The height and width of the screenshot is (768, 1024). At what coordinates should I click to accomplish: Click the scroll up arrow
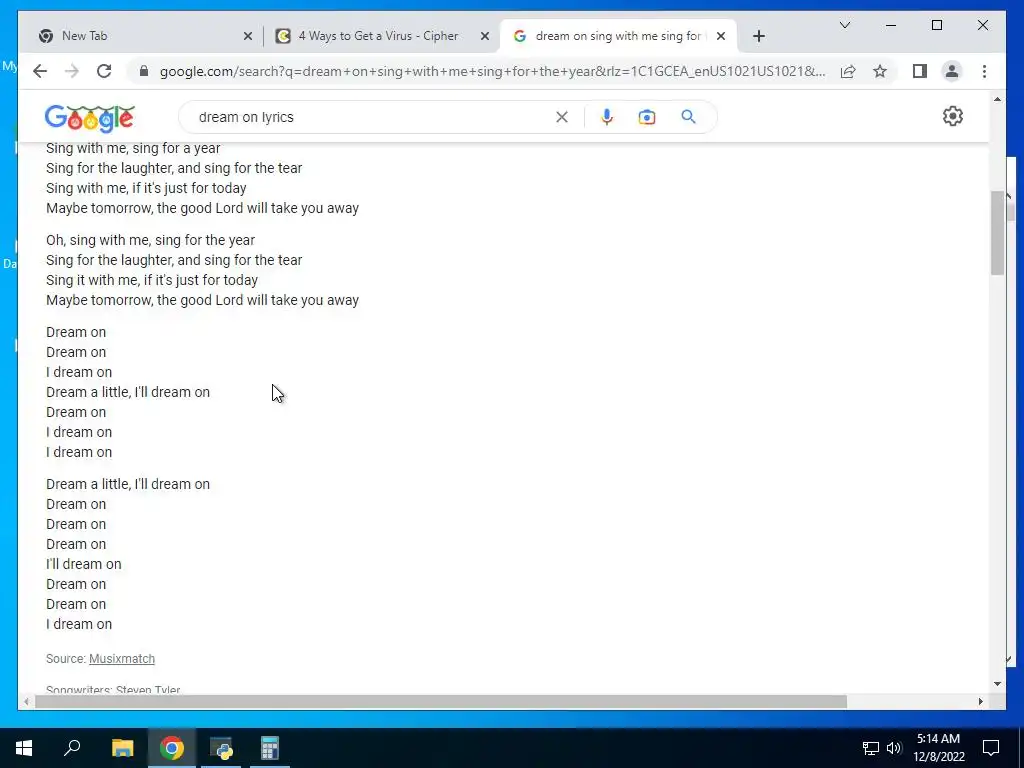[x=997, y=99]
